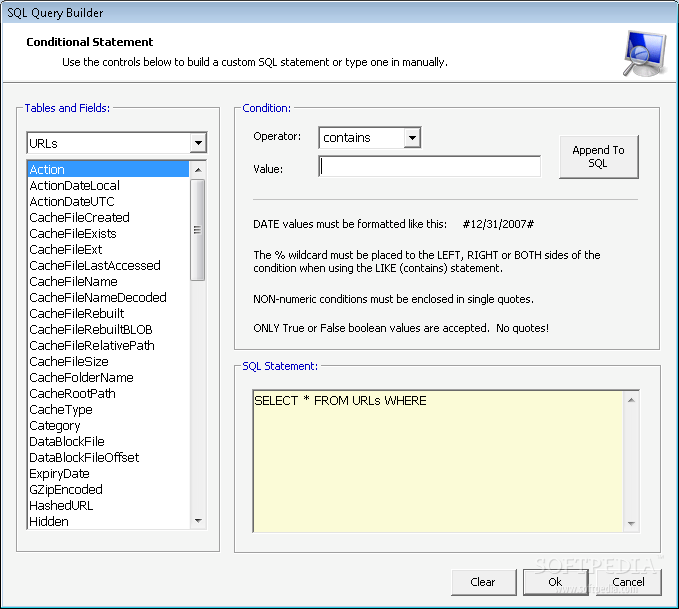Select the Hidden field
This screenshot has height=609, width=679.
point(109,522)
